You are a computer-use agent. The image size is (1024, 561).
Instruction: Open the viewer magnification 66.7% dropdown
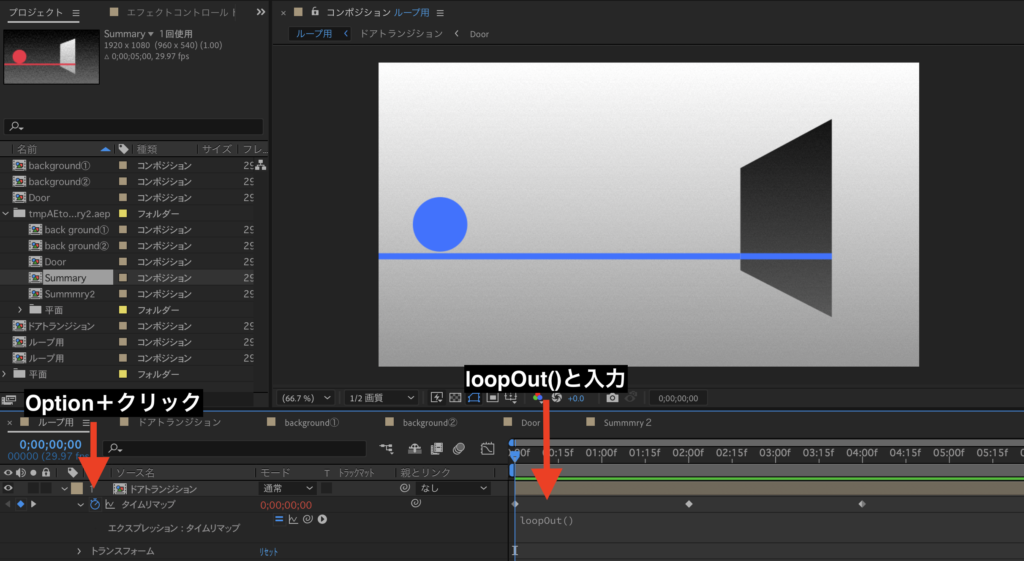[306, 398]
